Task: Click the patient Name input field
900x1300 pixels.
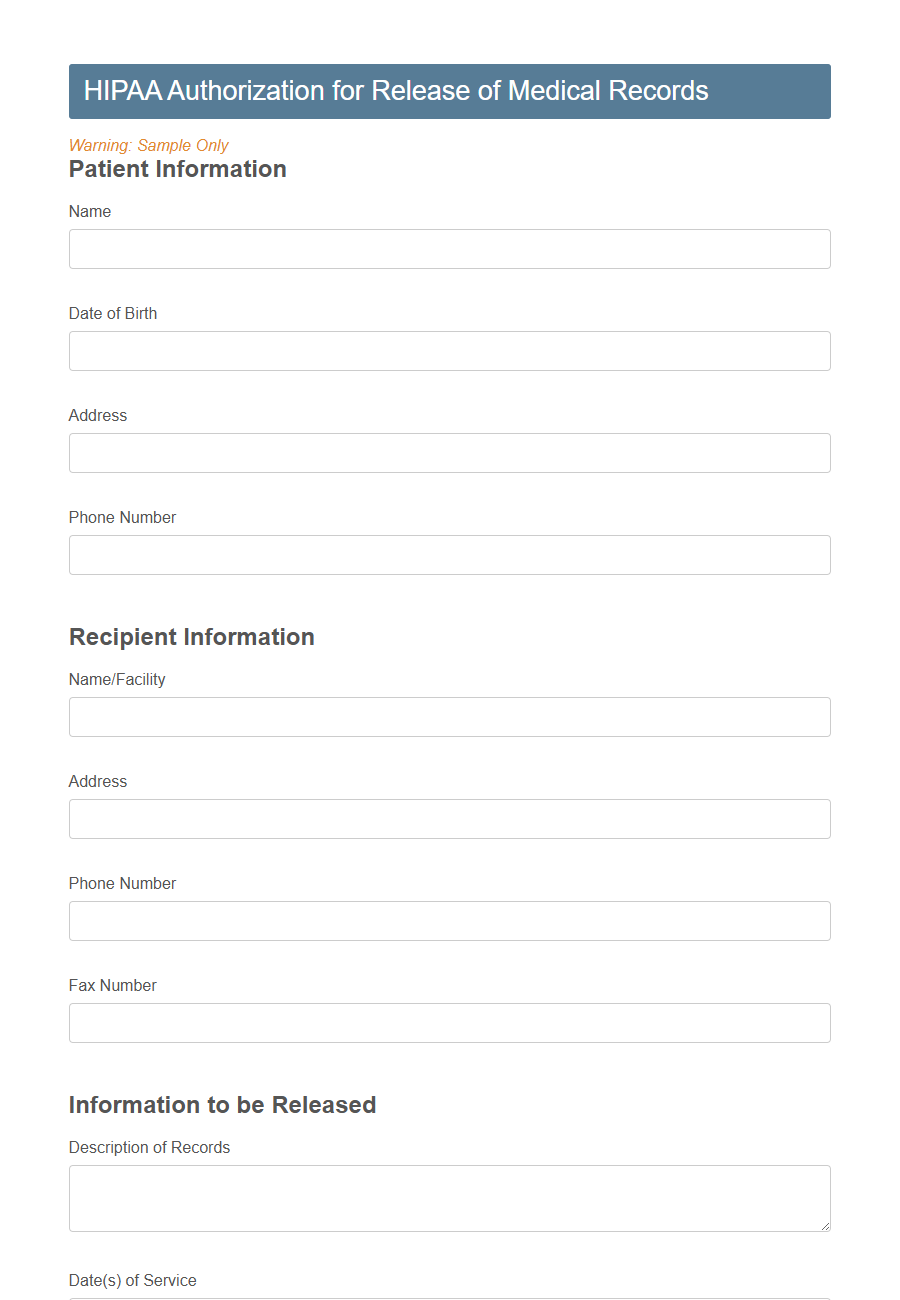Action: (x=449, y=248)
